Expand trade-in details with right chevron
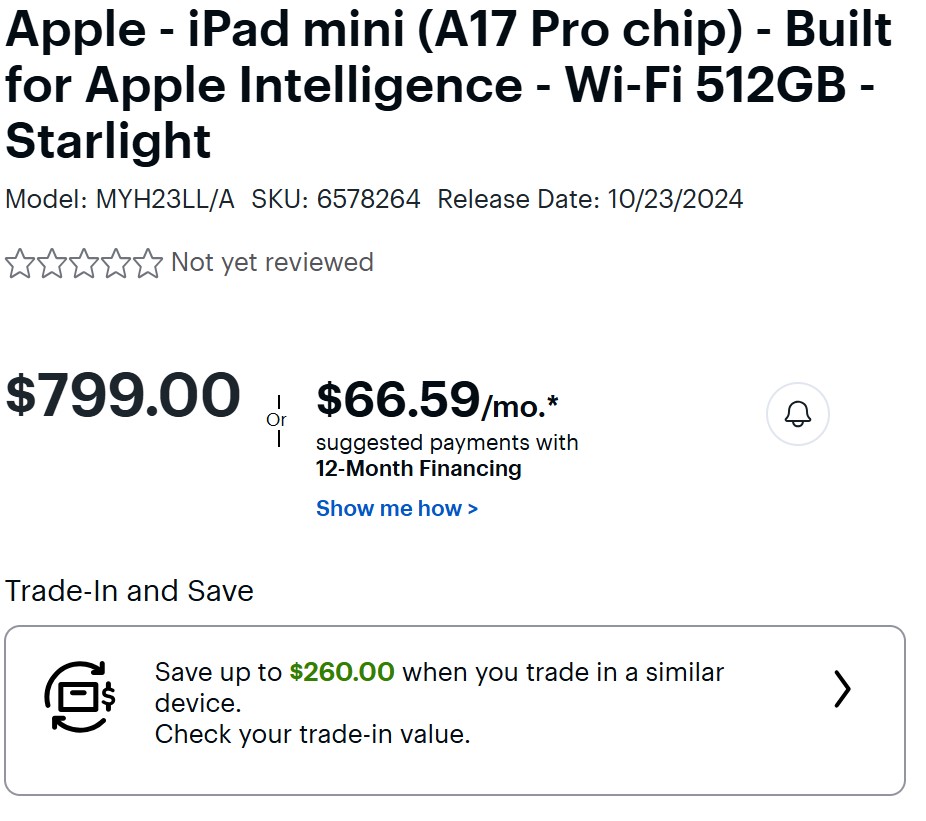926x821 pixels. [x=842, y=689]
